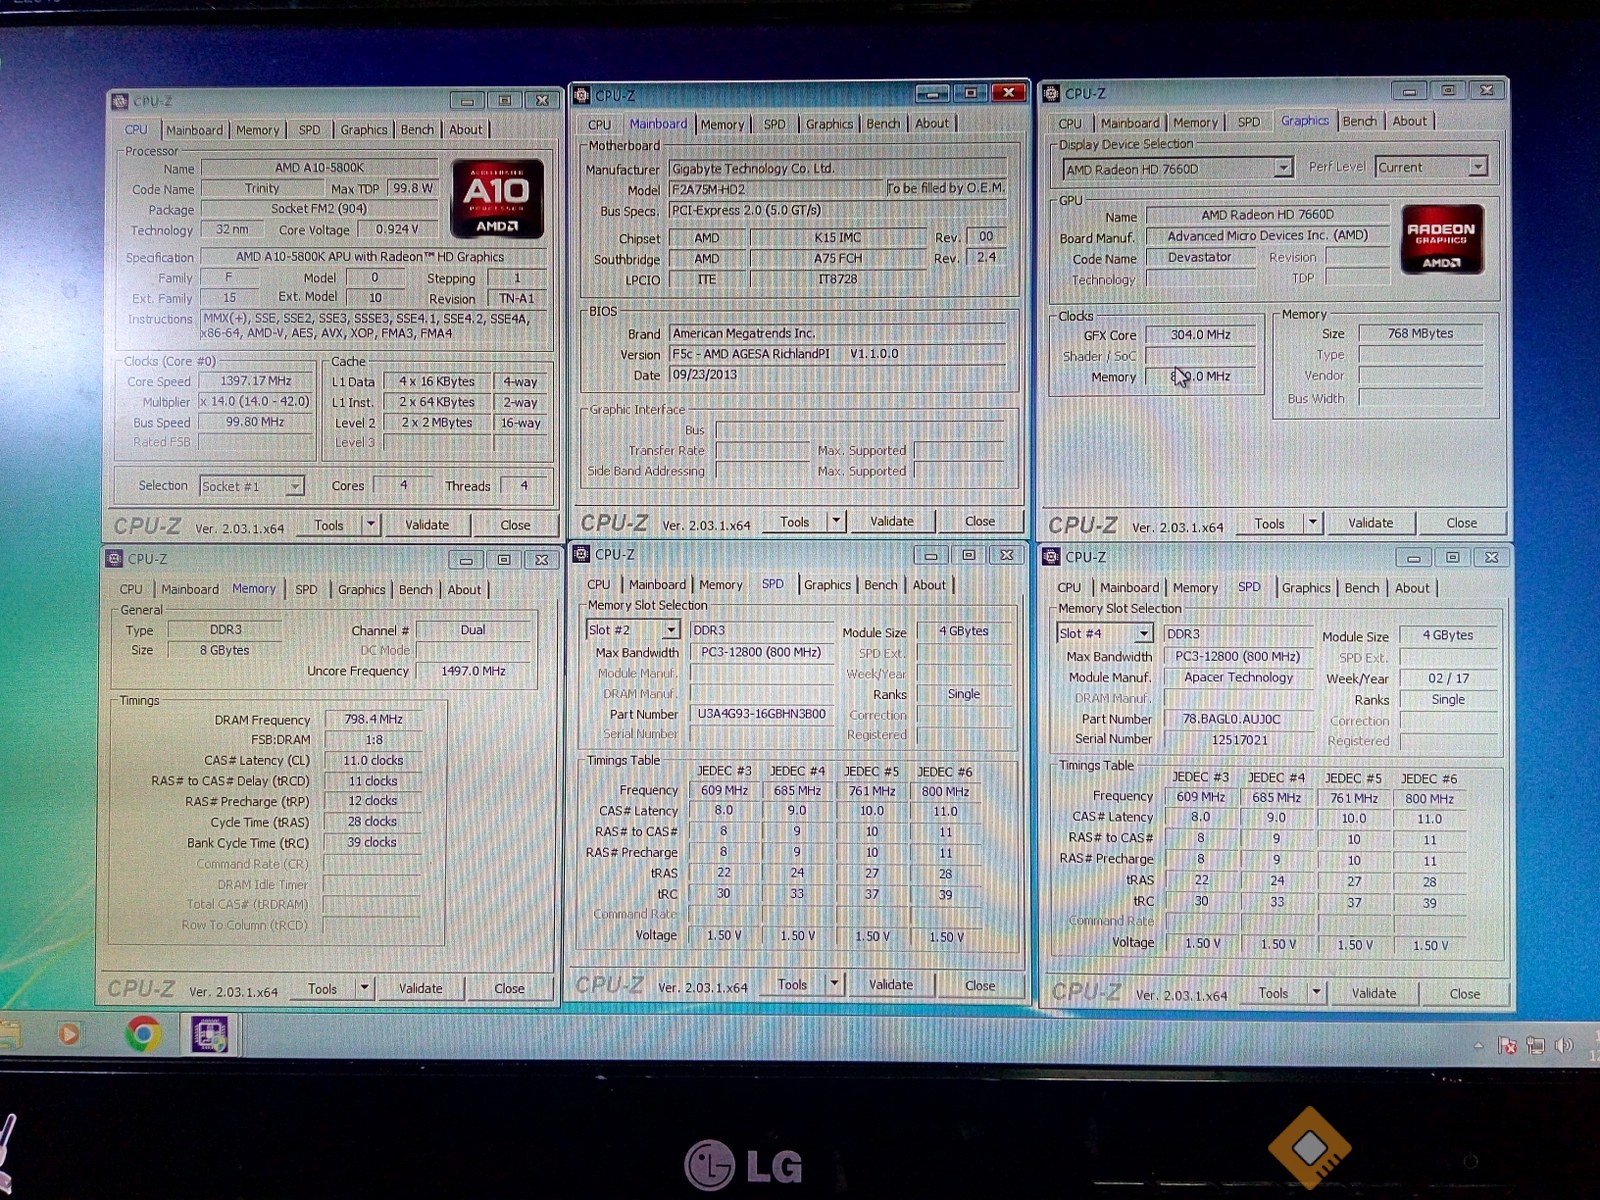Open the CPU tab in the Slot #4 window

pyautogui.click(x=1069, y=588)
